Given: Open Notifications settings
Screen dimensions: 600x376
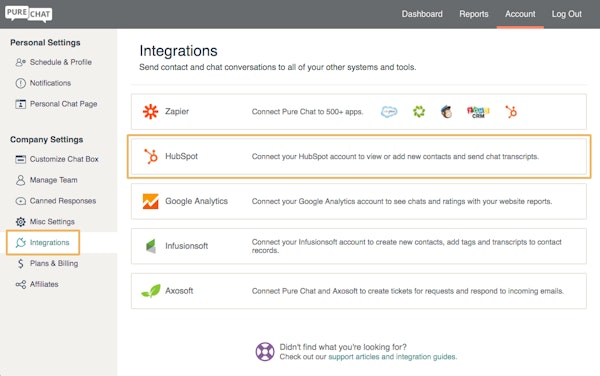Looking at the screenshot, I should coord(50,83).
